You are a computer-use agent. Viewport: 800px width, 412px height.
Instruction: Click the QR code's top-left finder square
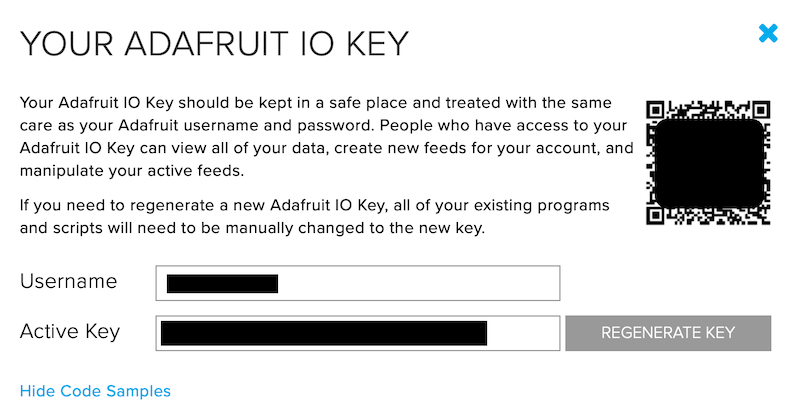pyautogui.click(x=656, y=110)
